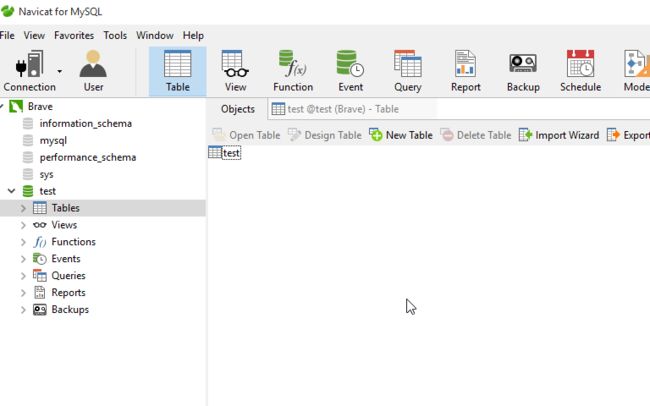The width and height of the screenshot is (650, 406).
Task: Select Events in the tree
Action: (66, 259)
